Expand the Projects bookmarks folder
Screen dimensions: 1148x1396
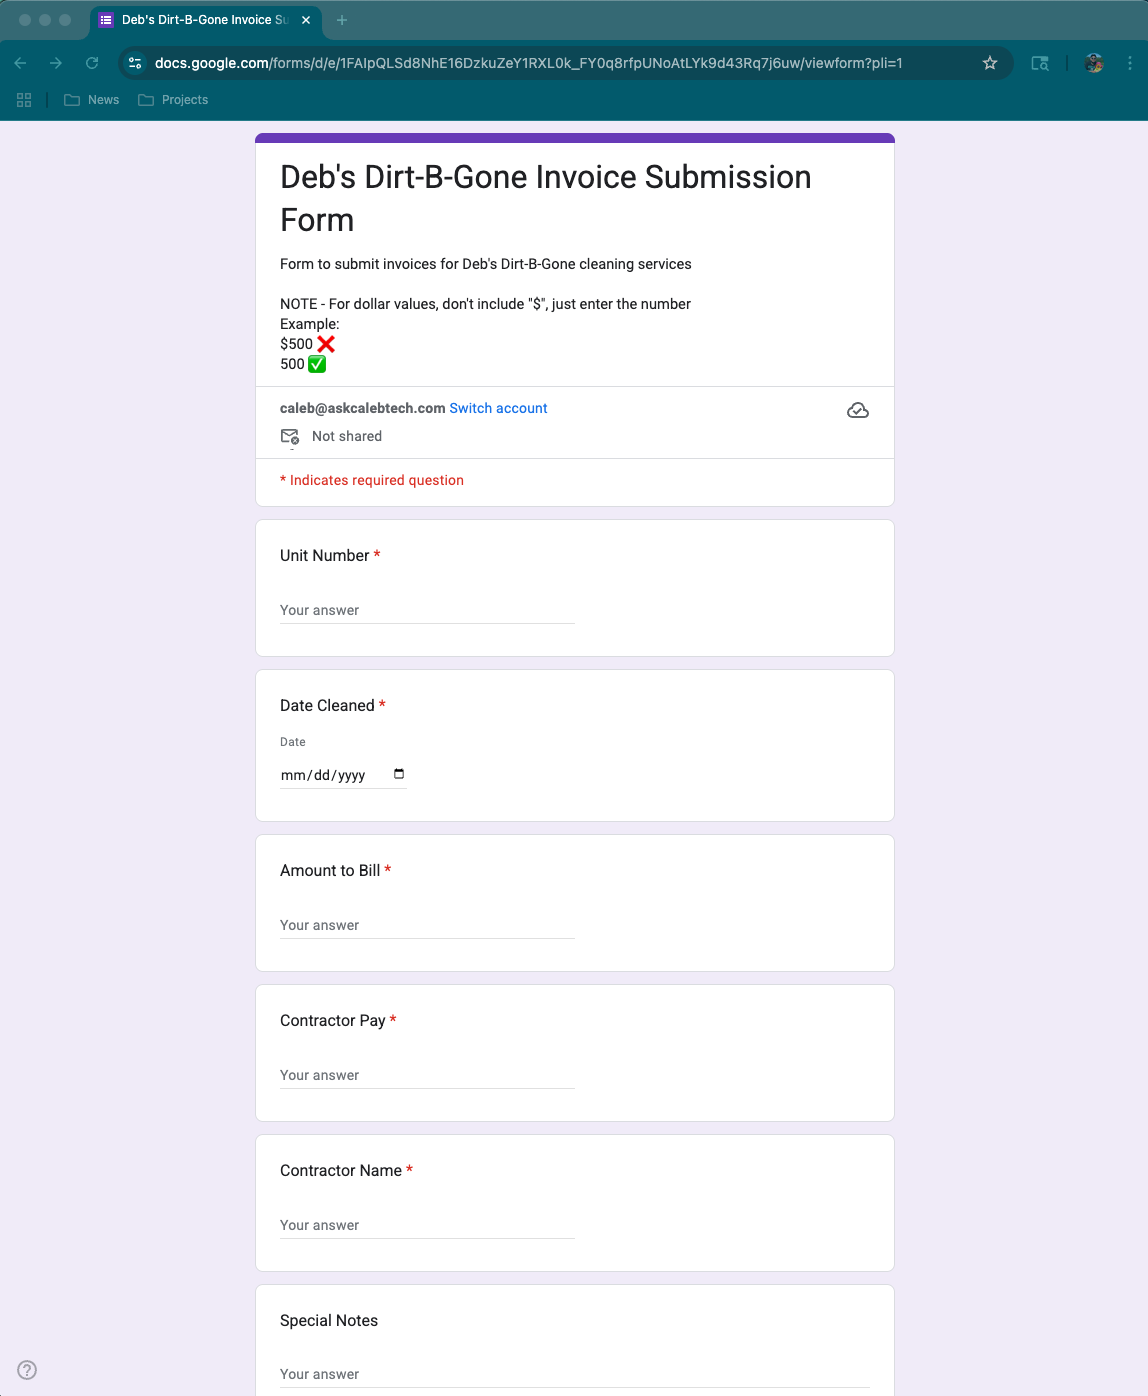click(173, 100)
